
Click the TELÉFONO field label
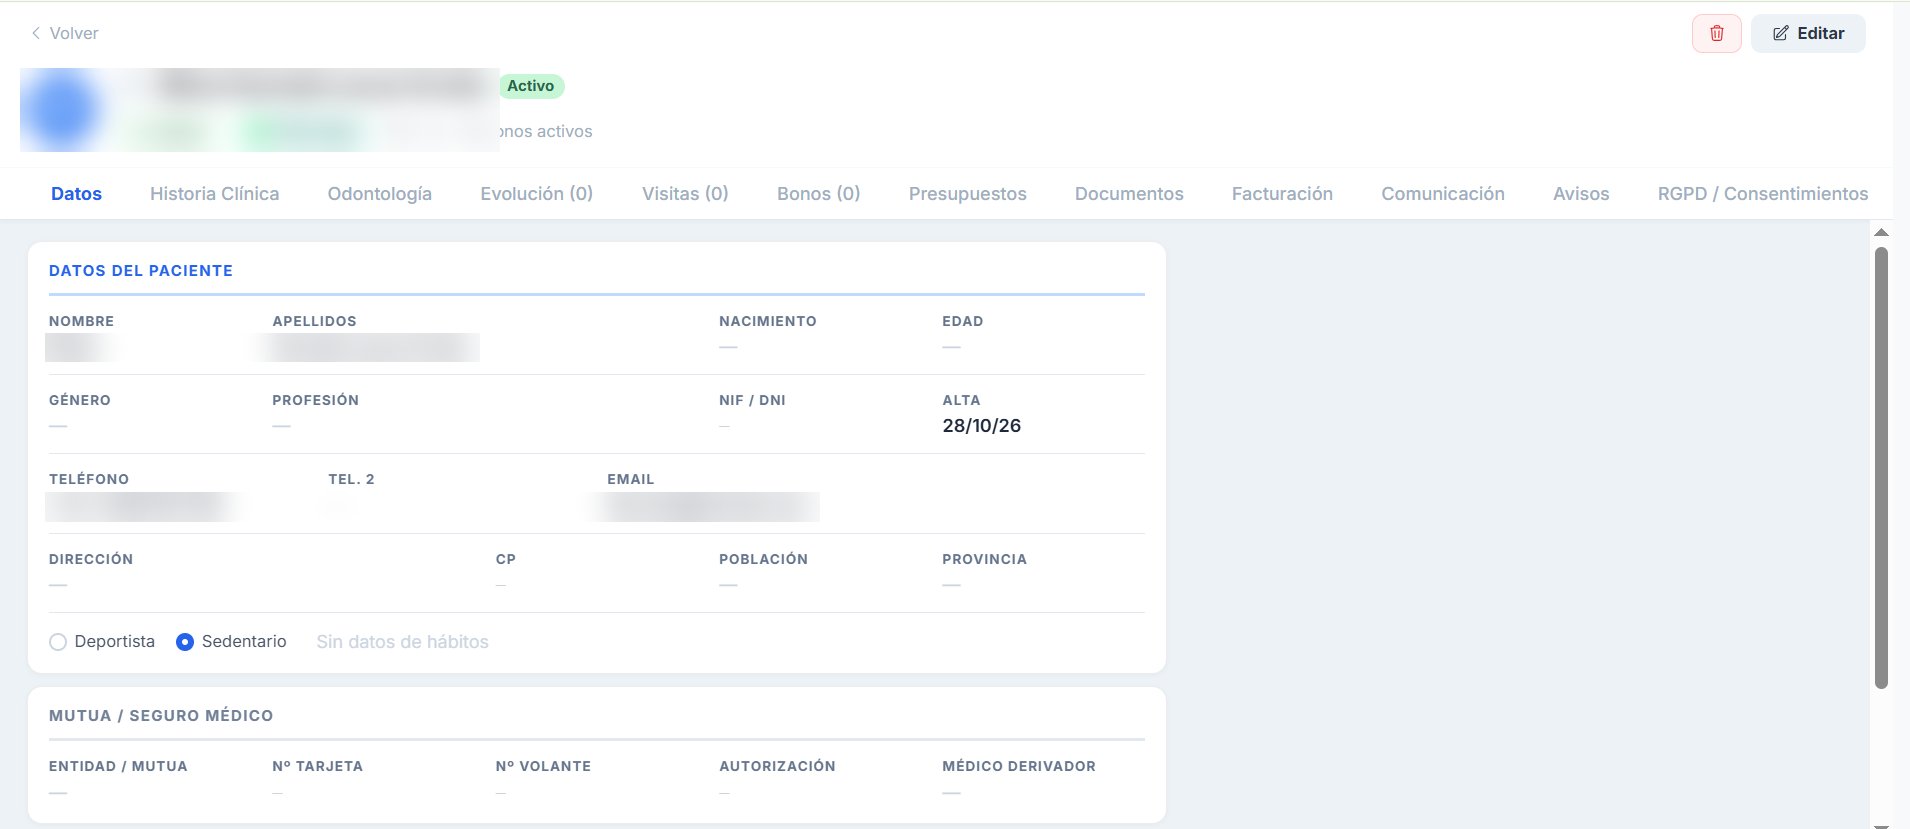click(89, 479)
